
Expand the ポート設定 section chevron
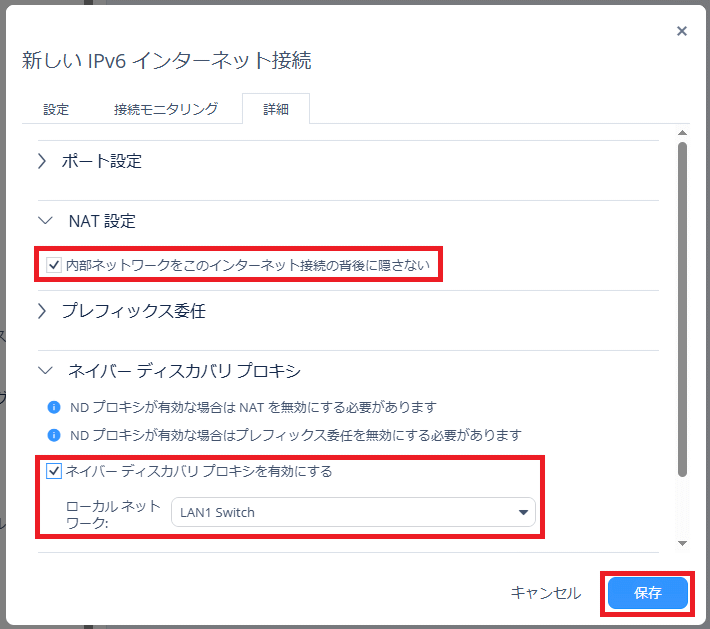(42, 161)
